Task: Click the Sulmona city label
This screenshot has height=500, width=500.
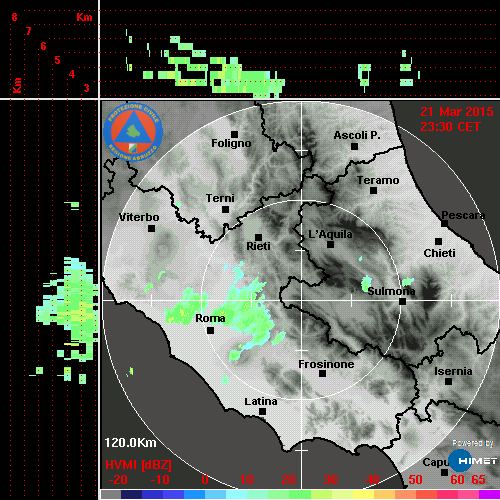Action: [391, 291]
